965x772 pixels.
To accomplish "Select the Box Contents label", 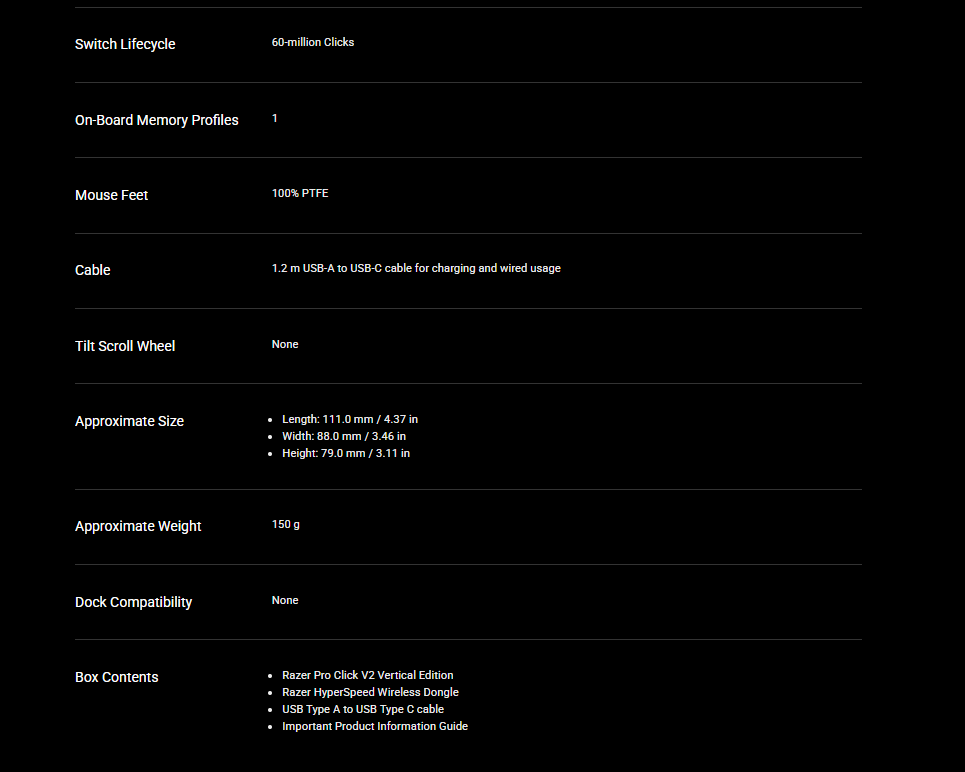I will click(x=116, y=677).
